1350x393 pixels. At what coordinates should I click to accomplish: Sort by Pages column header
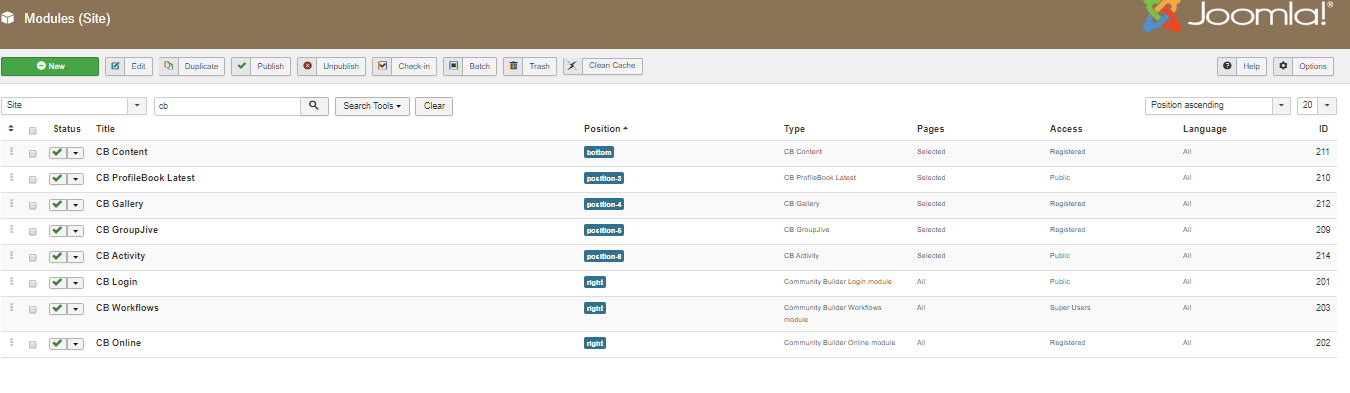pos(930,129)
